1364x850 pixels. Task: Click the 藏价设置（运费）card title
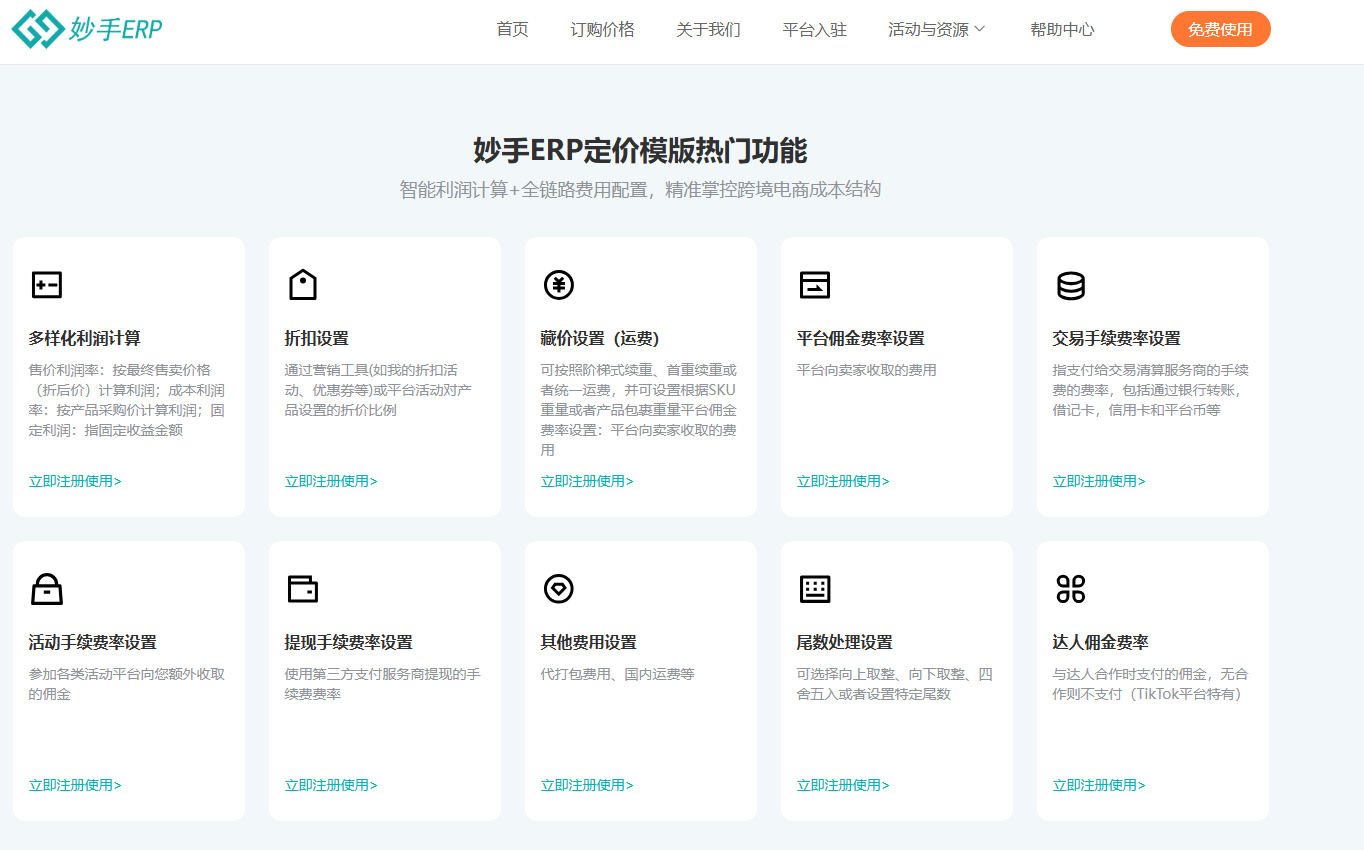tap(600, 338)
